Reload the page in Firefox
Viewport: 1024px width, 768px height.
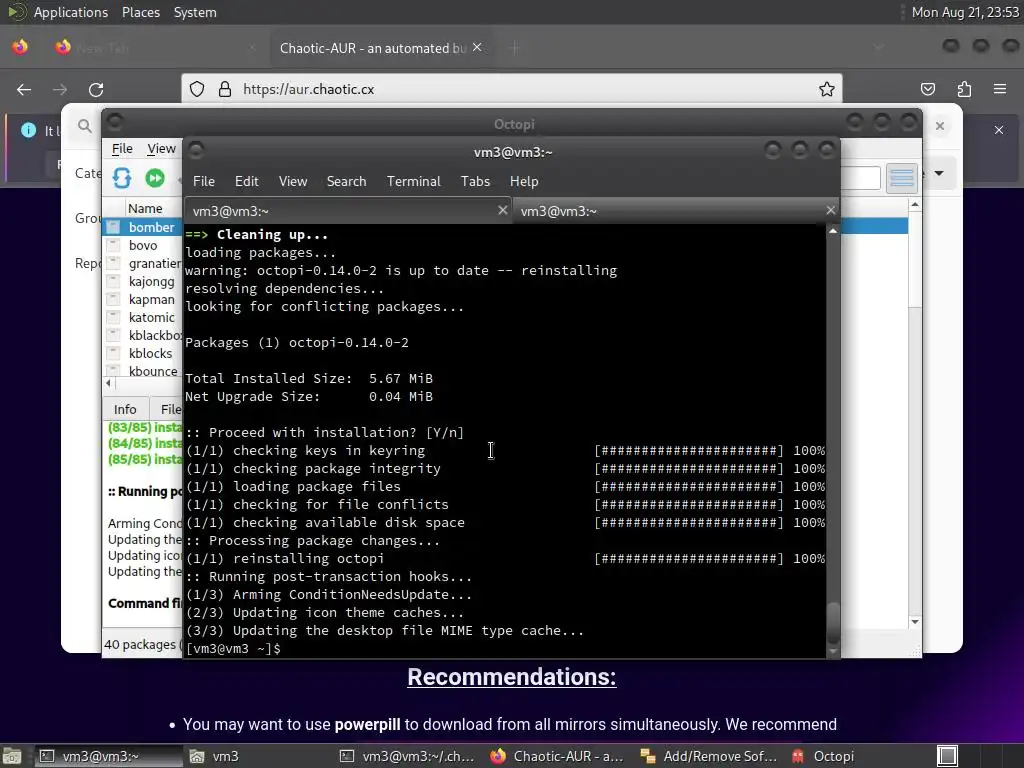[x=96, y=89]
